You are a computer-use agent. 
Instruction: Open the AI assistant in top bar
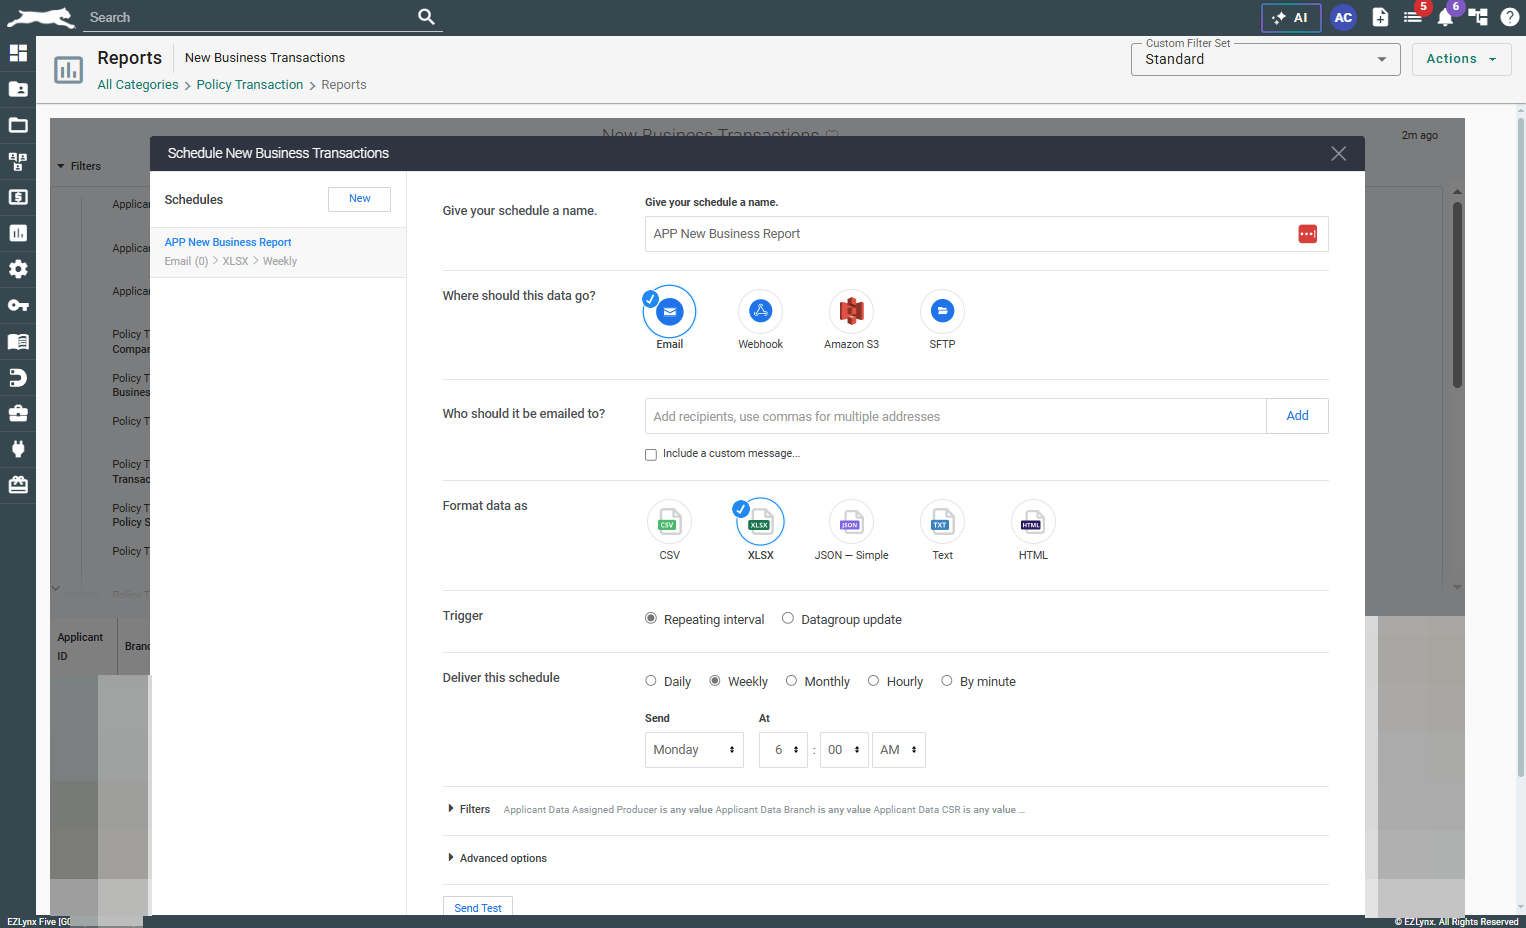click(1291, 18)
